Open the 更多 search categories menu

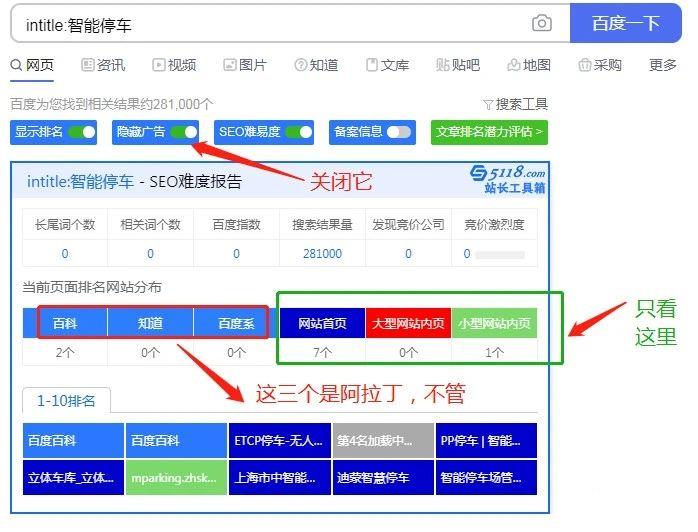click(663, 65)
